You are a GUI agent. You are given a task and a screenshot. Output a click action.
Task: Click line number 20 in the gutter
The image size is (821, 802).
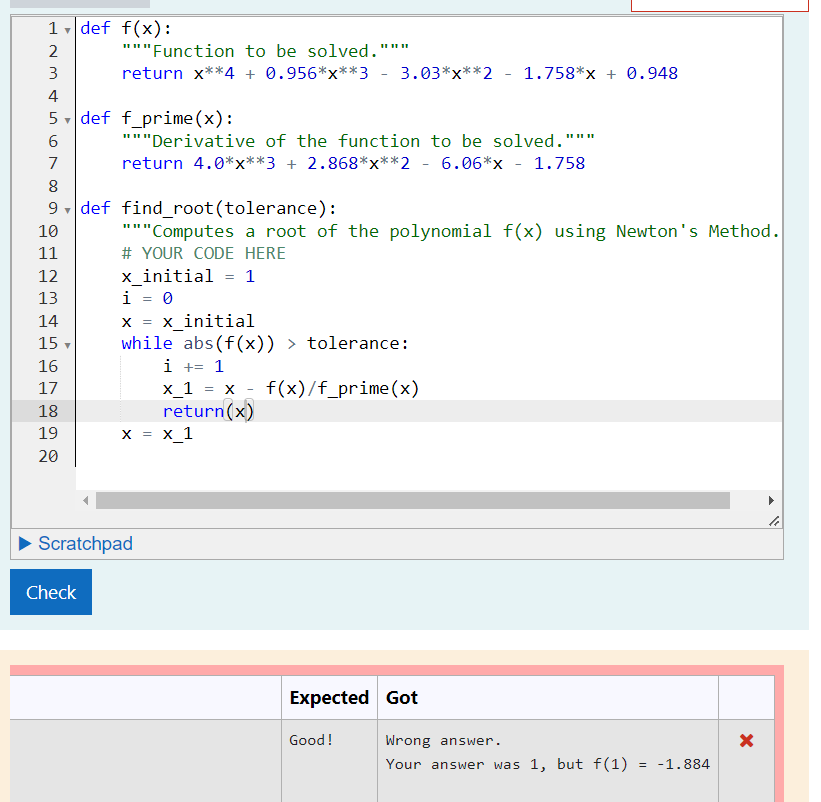[48, 456]
